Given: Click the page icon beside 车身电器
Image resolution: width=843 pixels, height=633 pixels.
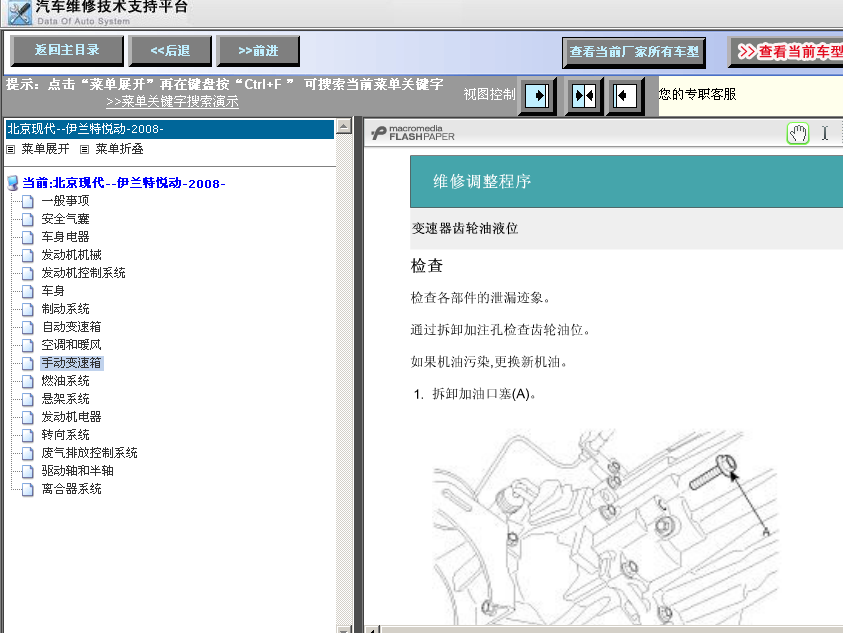Looking at the screenshot, I should tap(27, 238).
